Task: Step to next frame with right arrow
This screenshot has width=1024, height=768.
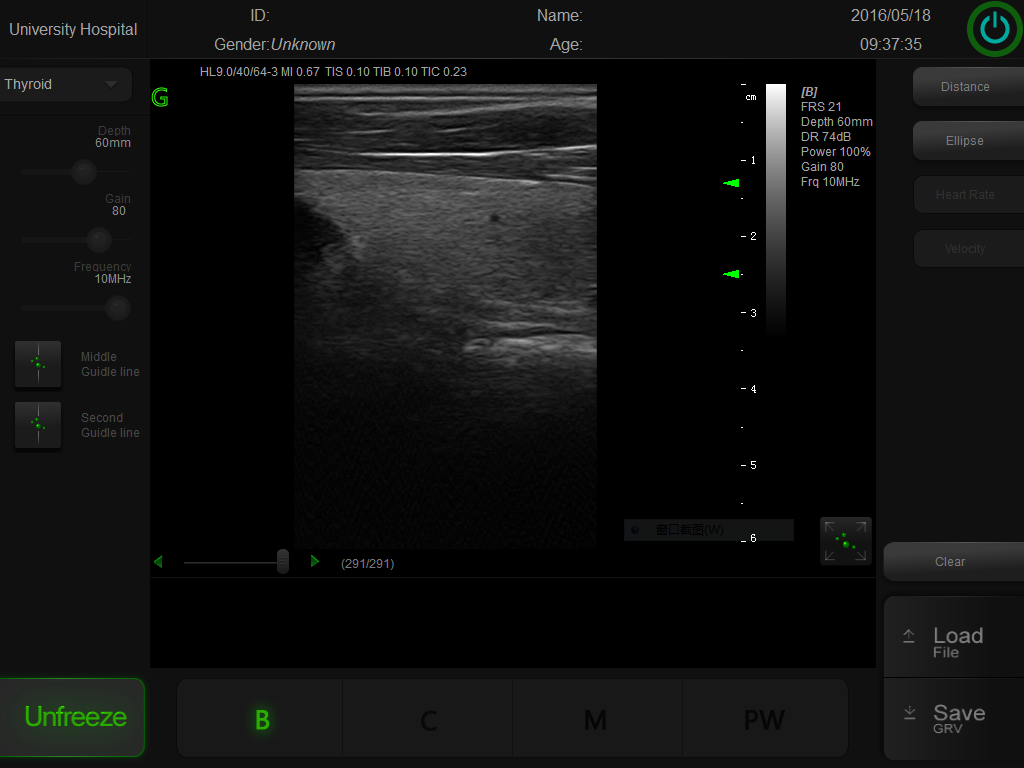Action: [315, 562]
